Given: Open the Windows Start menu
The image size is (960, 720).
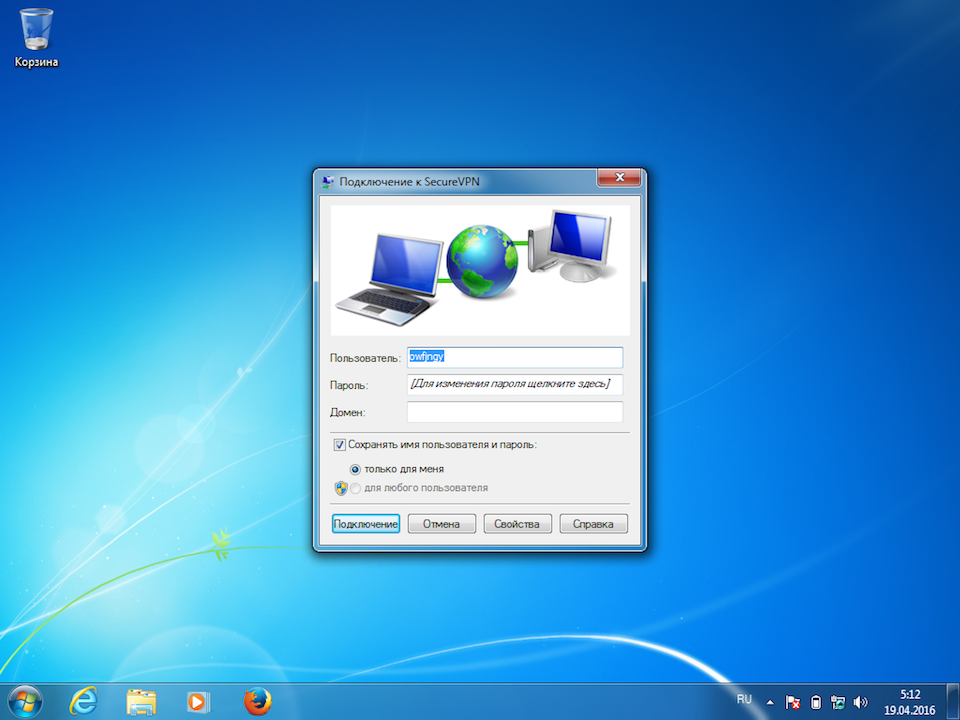Looking at the screenshot, I should (x=24, y=701).
